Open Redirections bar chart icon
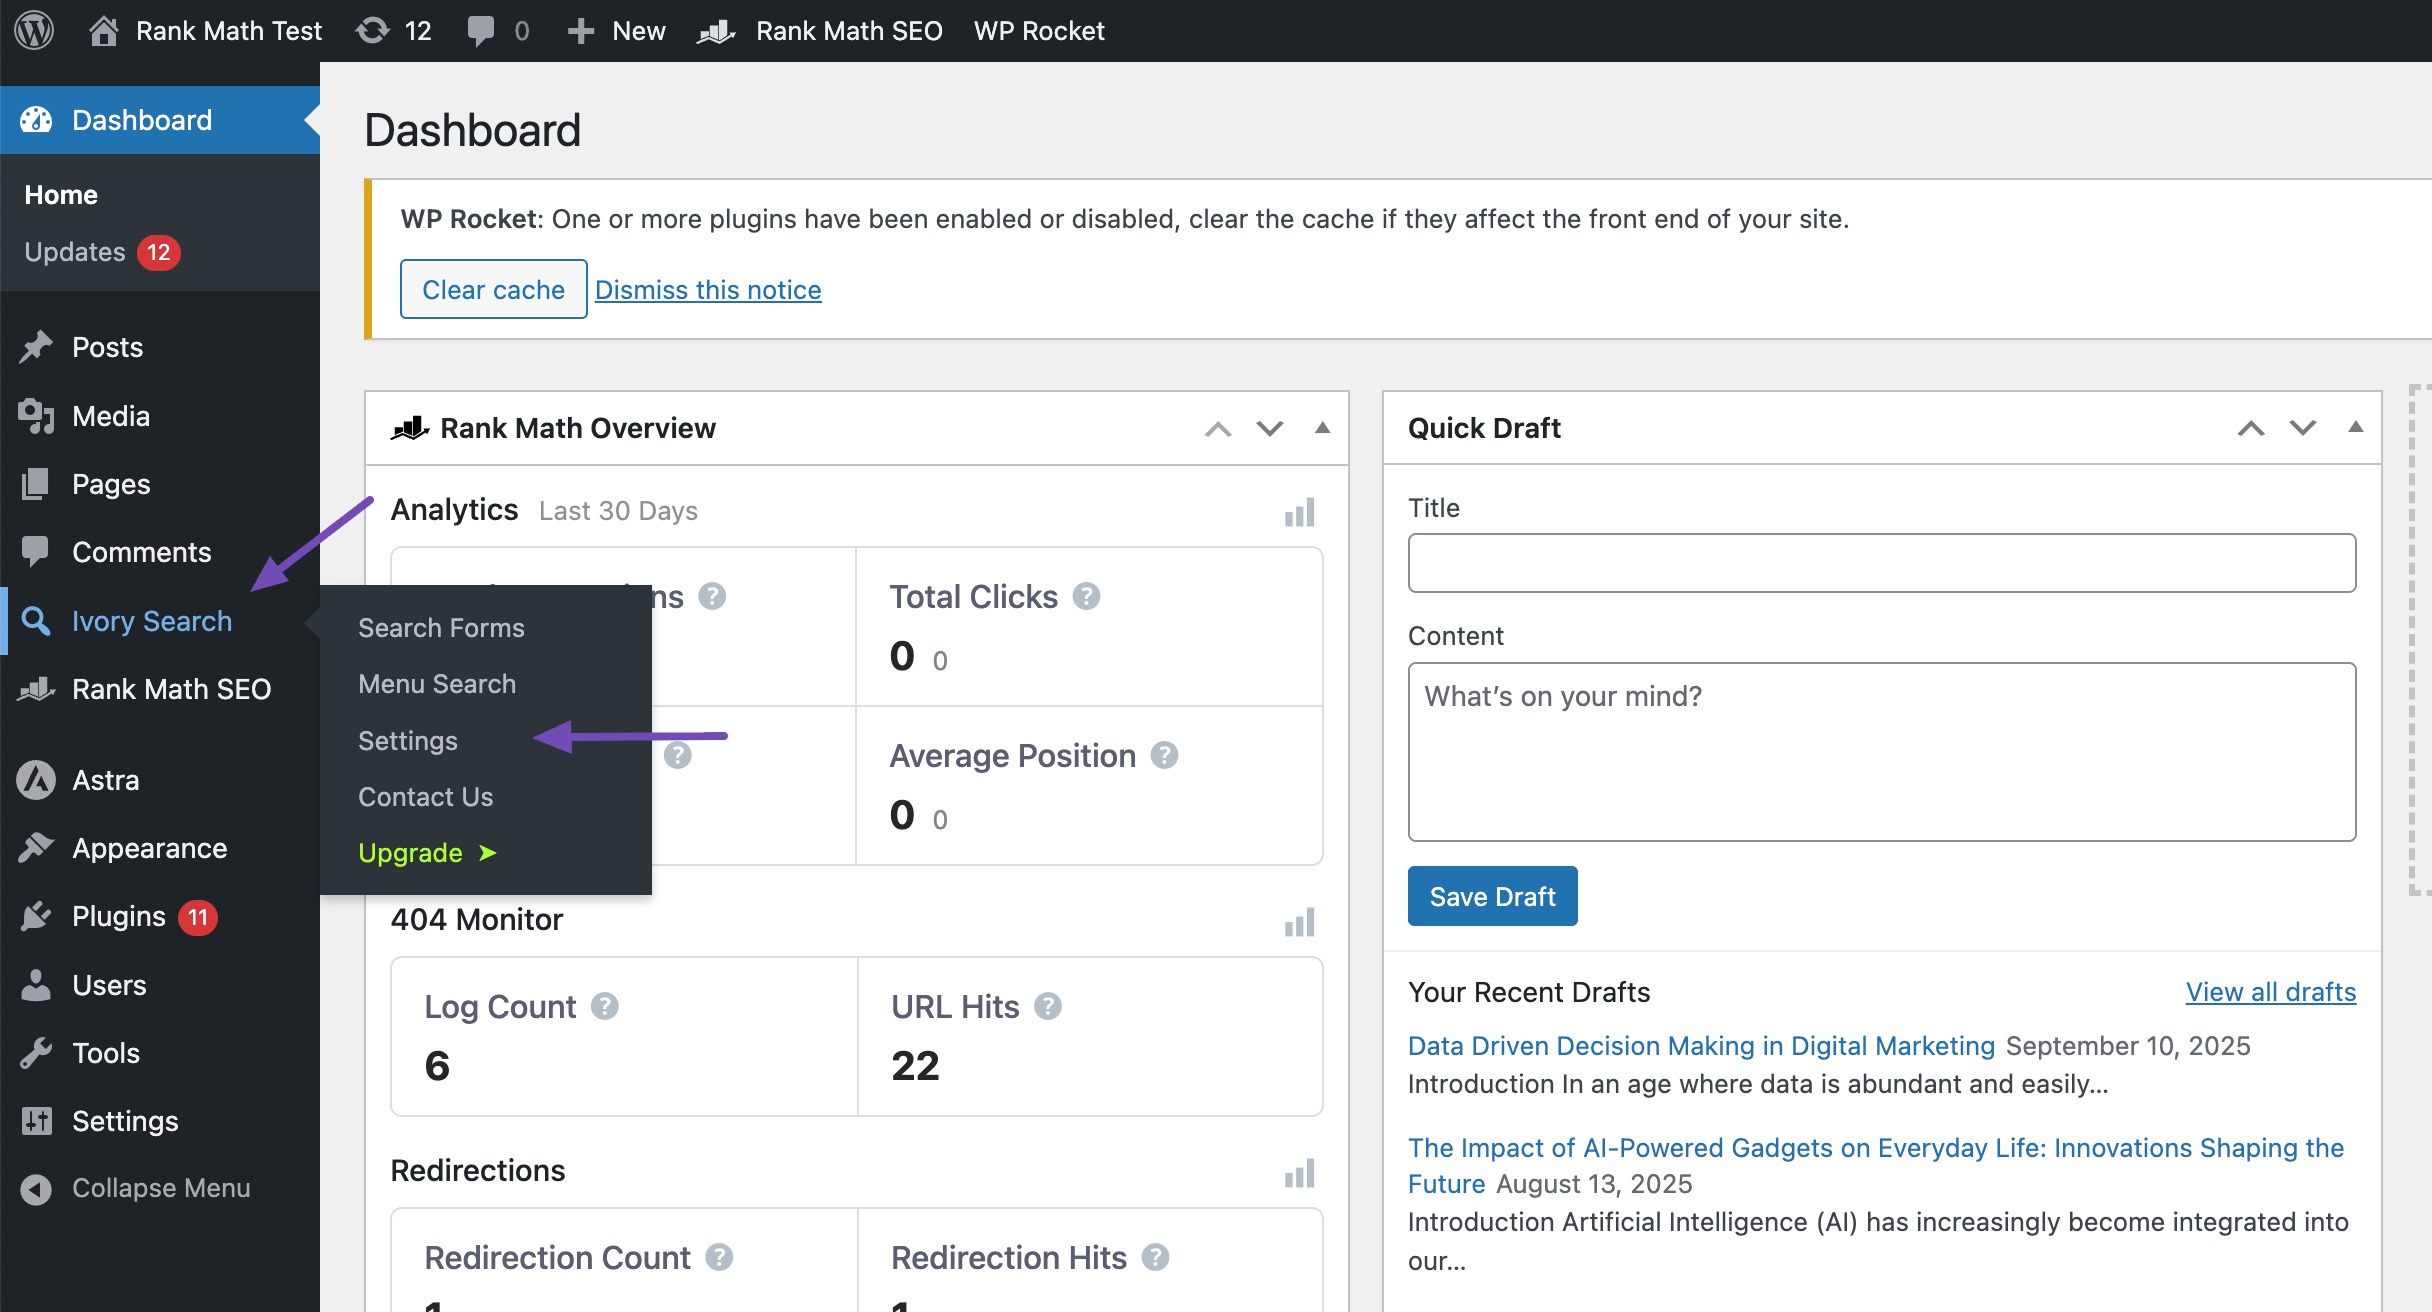This screenshot has height=1312, width=2432. (x=1300, y=1173)
